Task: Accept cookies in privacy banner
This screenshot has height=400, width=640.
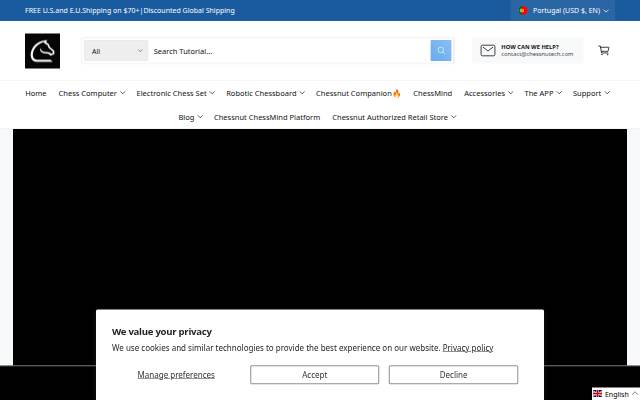Action: pyautogui.click(x=314, y=375)
